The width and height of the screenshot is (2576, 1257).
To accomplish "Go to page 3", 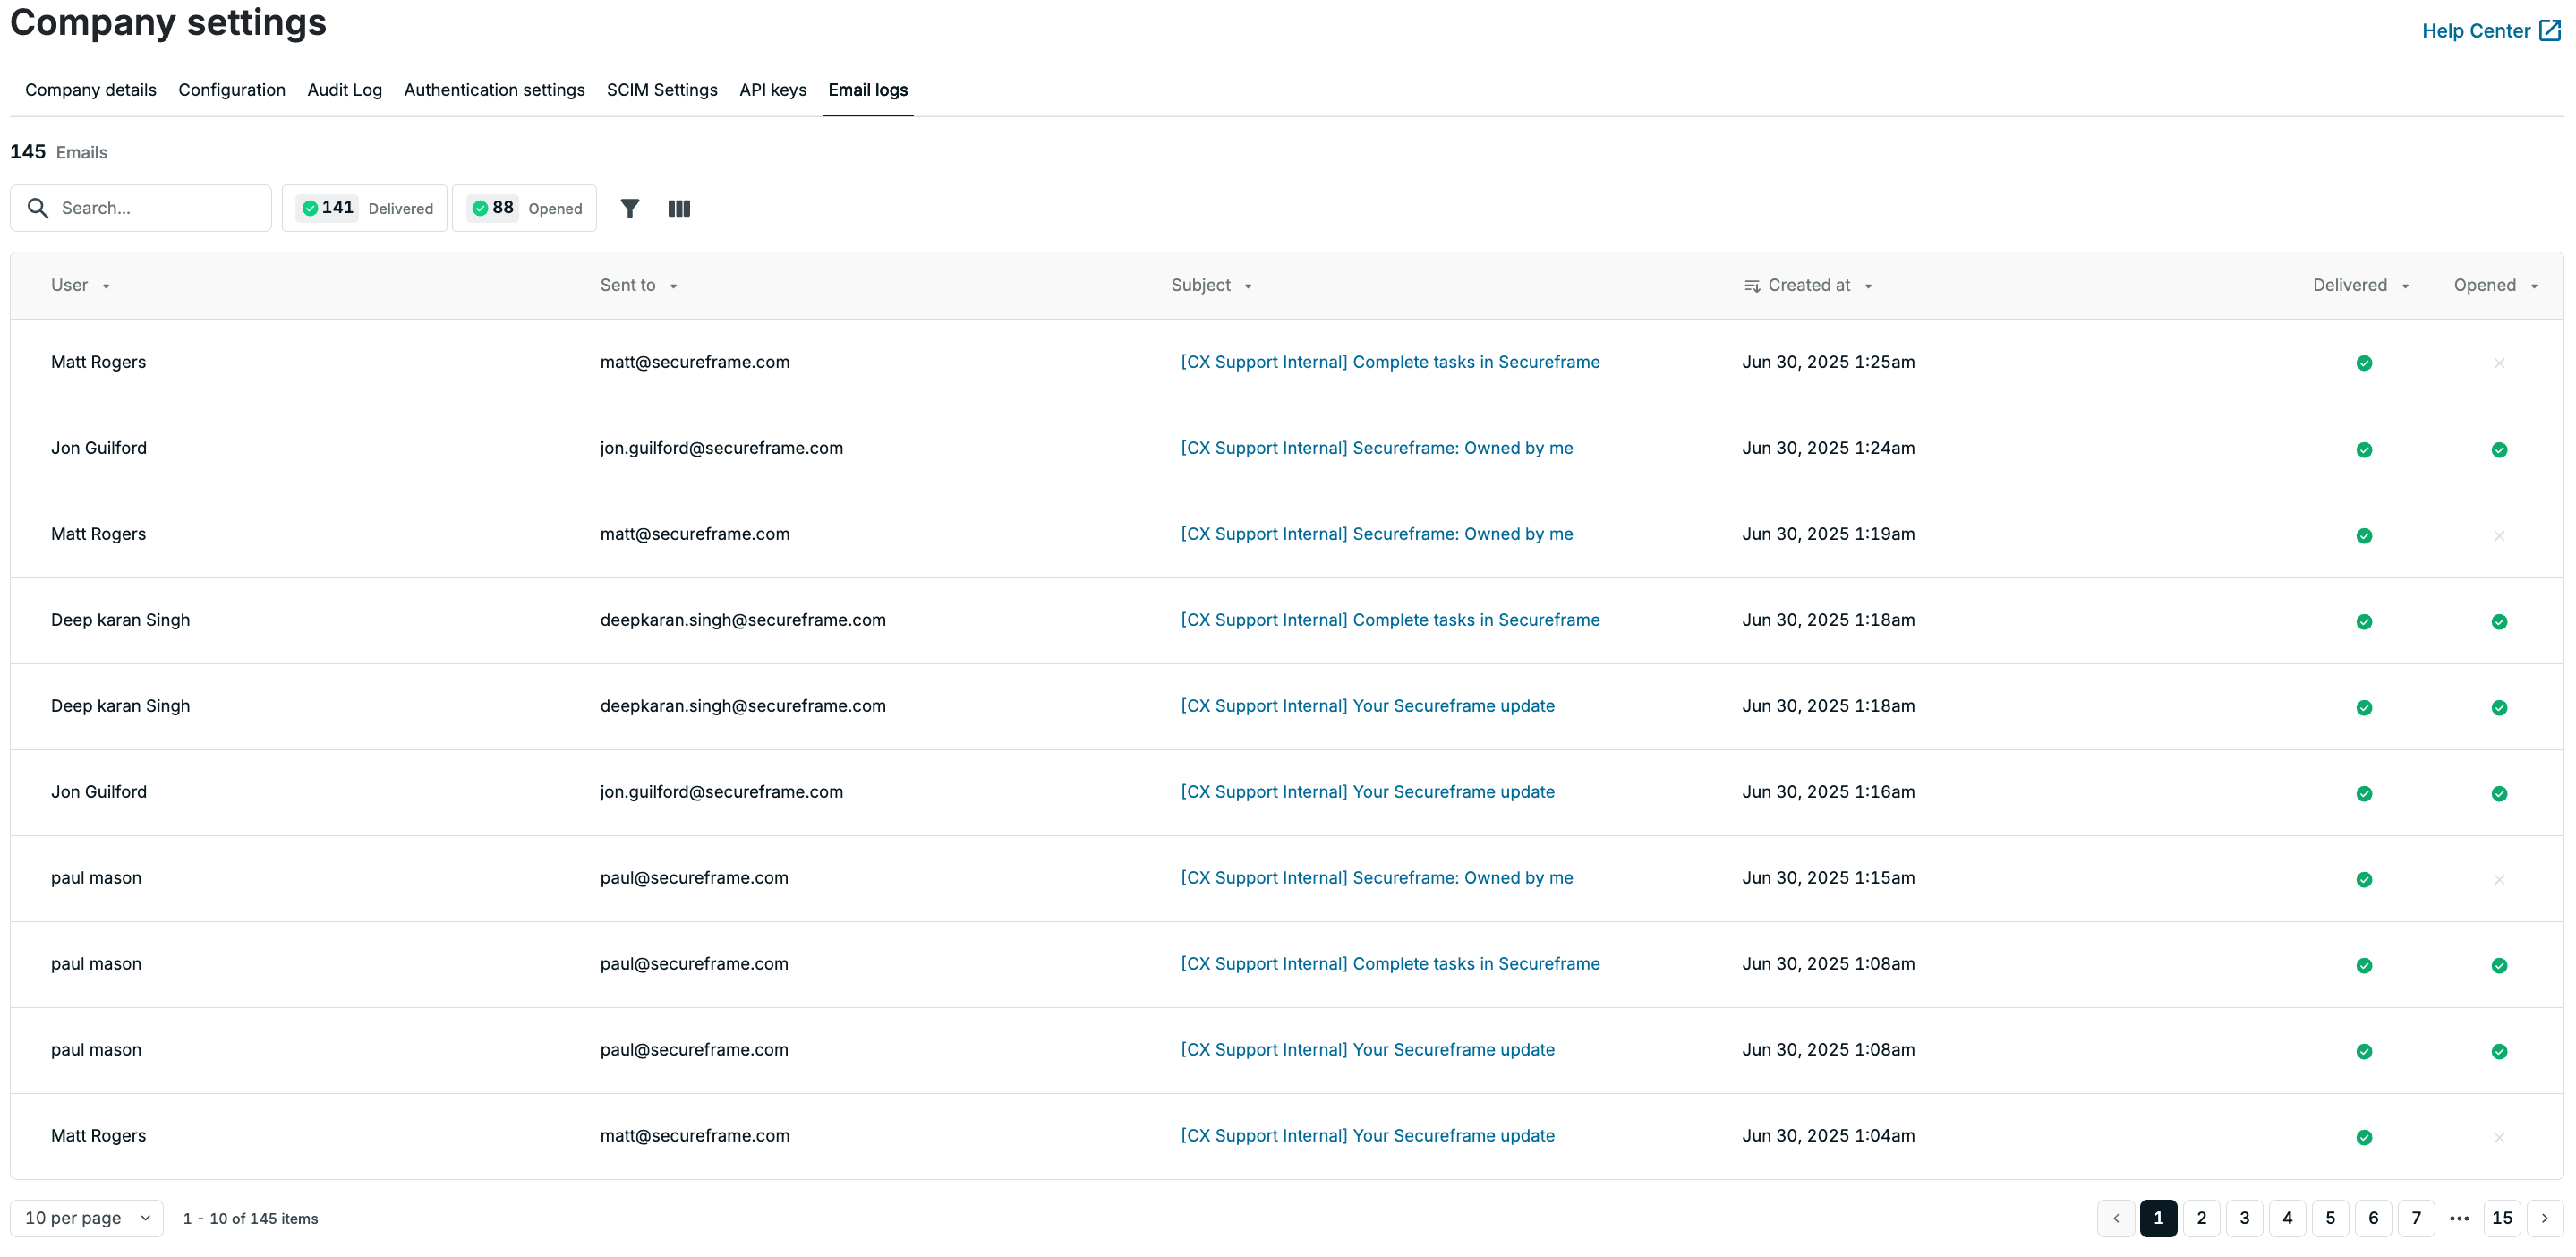I will (x=2245, y=1218).
